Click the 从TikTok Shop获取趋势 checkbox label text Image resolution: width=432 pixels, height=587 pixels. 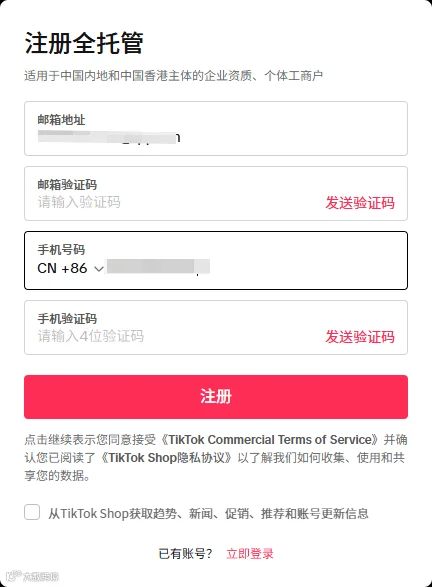coord(209,513)
